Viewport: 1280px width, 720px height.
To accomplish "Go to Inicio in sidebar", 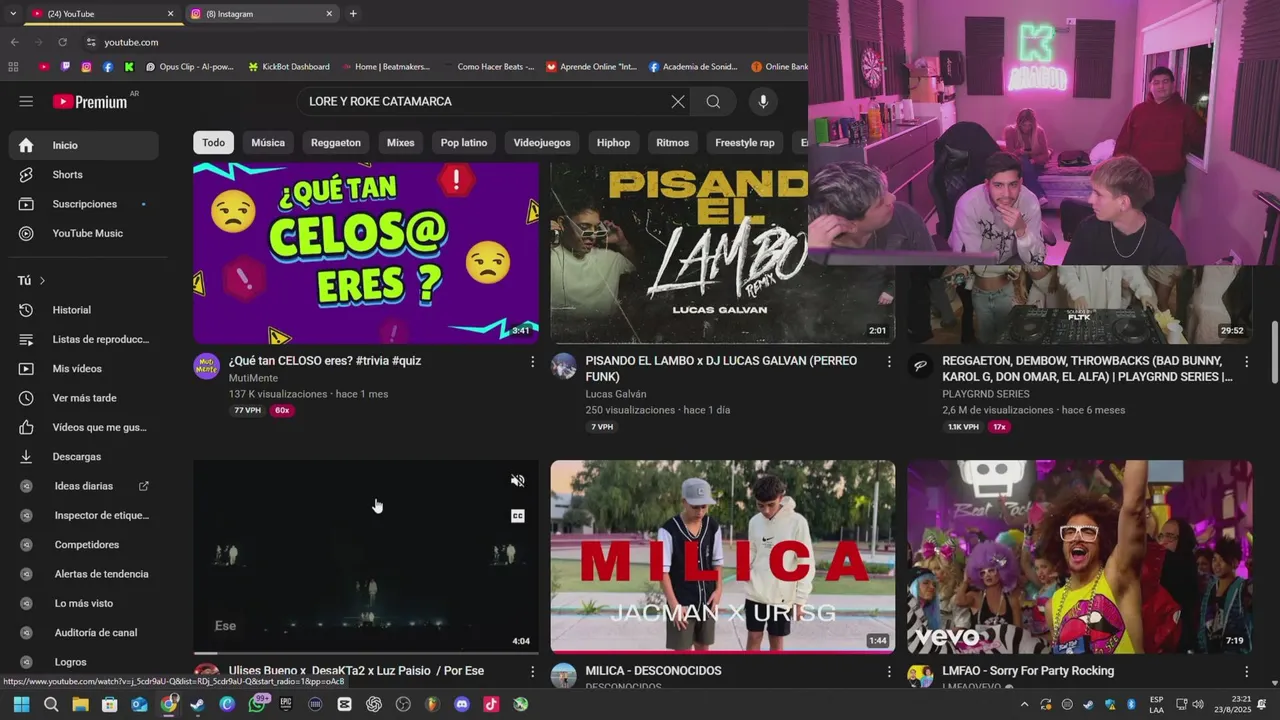I will (x=84, y=145).
